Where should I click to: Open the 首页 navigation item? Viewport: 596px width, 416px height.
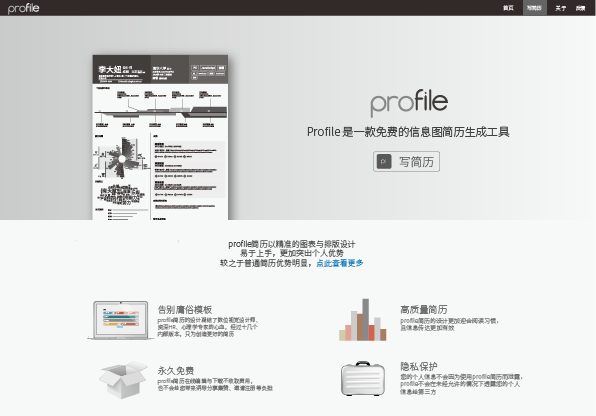point(508,8)
